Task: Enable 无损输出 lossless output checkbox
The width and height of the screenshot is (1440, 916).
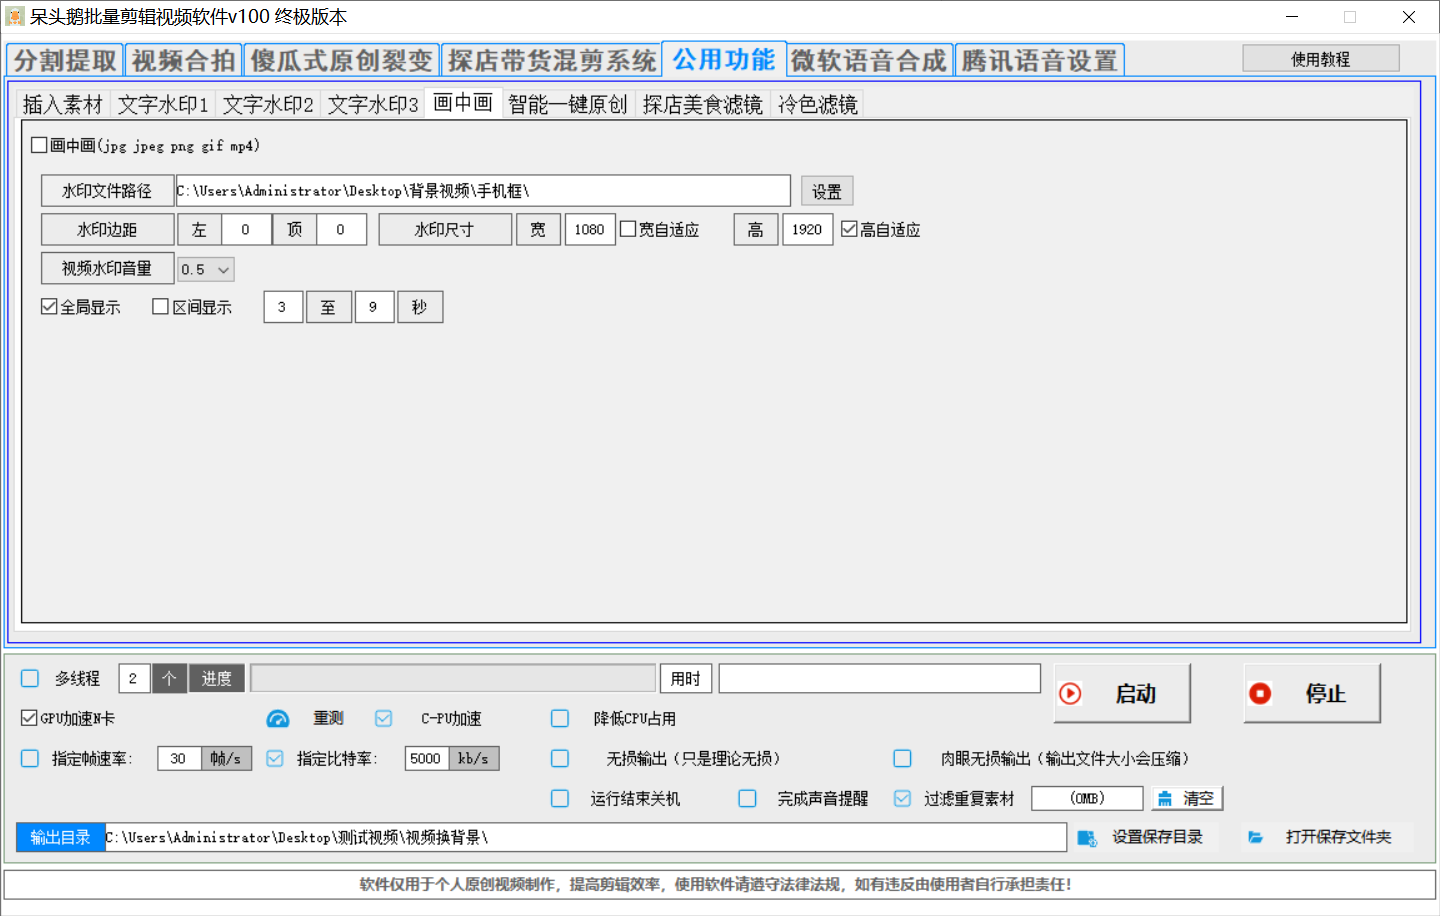Action: click(x=560, y=758)
